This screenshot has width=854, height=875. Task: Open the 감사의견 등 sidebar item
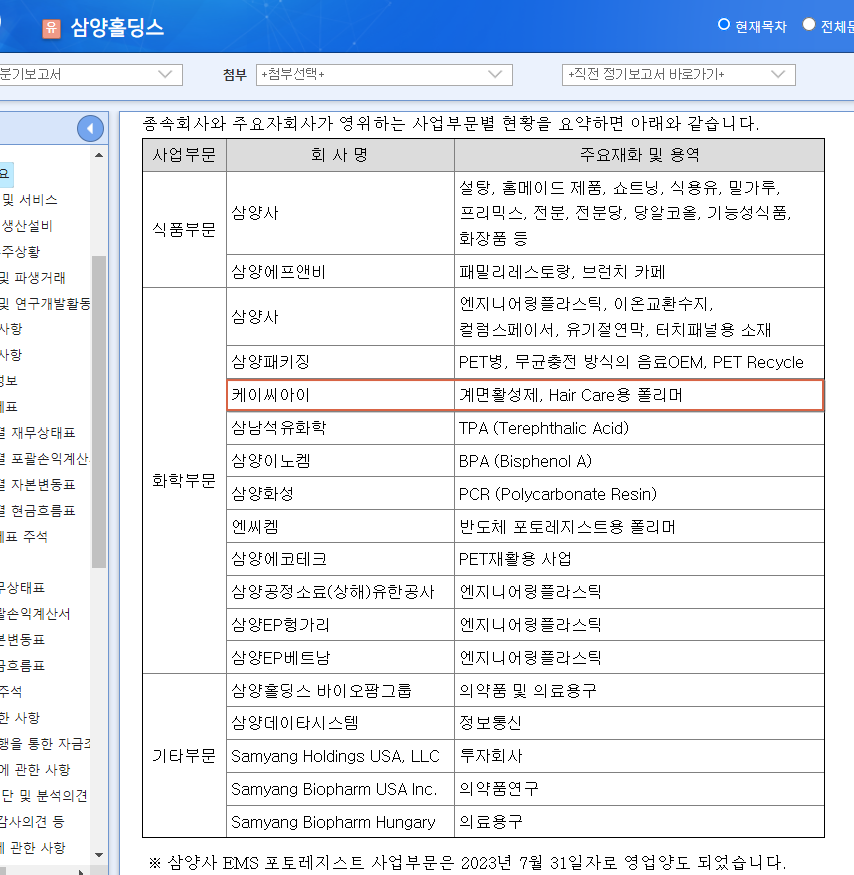point(32,821)
